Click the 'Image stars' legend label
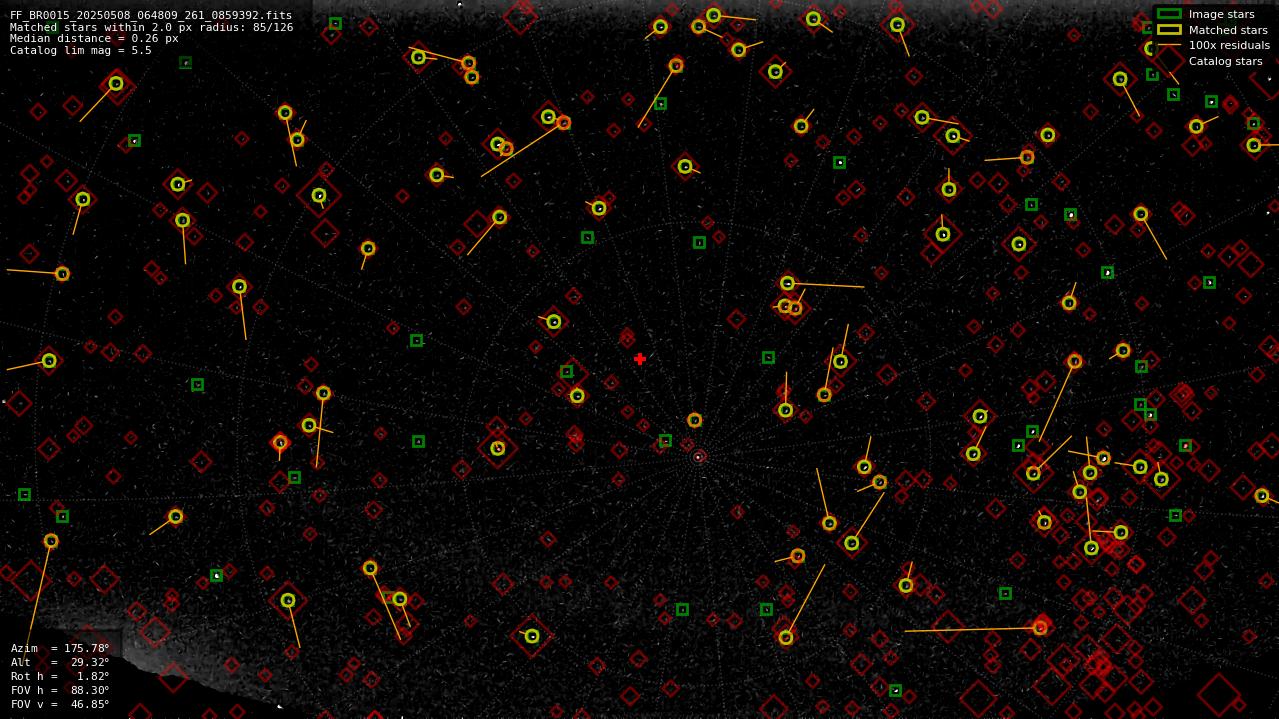Viewport: 1279px width, 719px height. tap(1221, 14)
